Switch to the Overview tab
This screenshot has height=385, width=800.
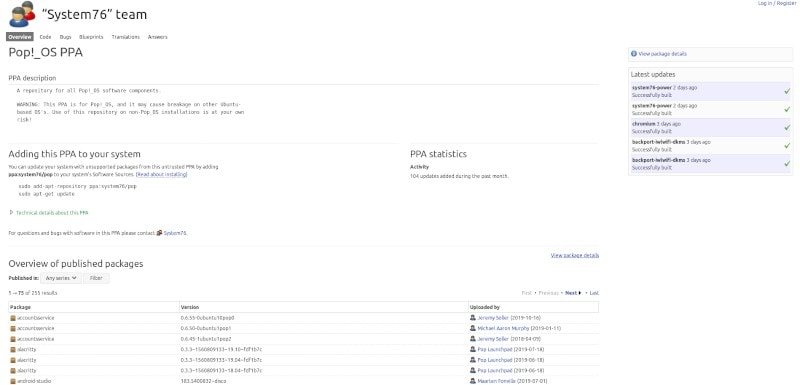(x=20, y=37)
